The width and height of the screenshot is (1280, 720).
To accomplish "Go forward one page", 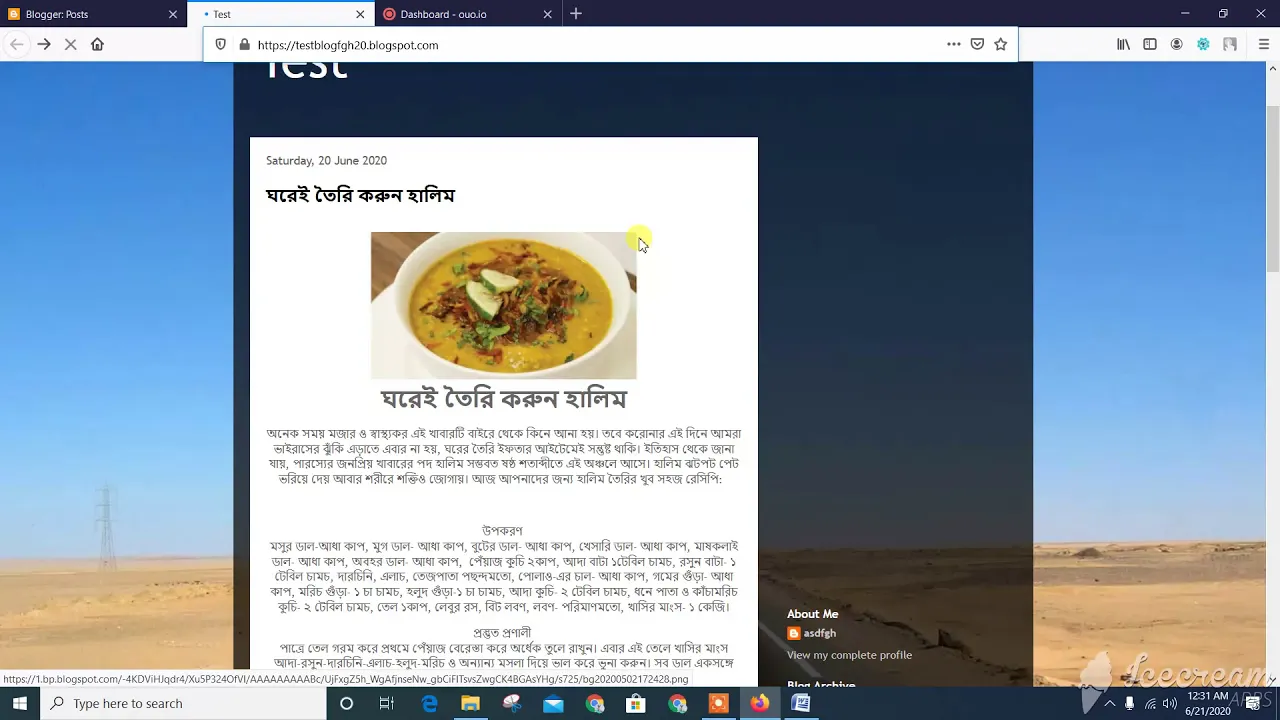I will [x=44, y=44].
